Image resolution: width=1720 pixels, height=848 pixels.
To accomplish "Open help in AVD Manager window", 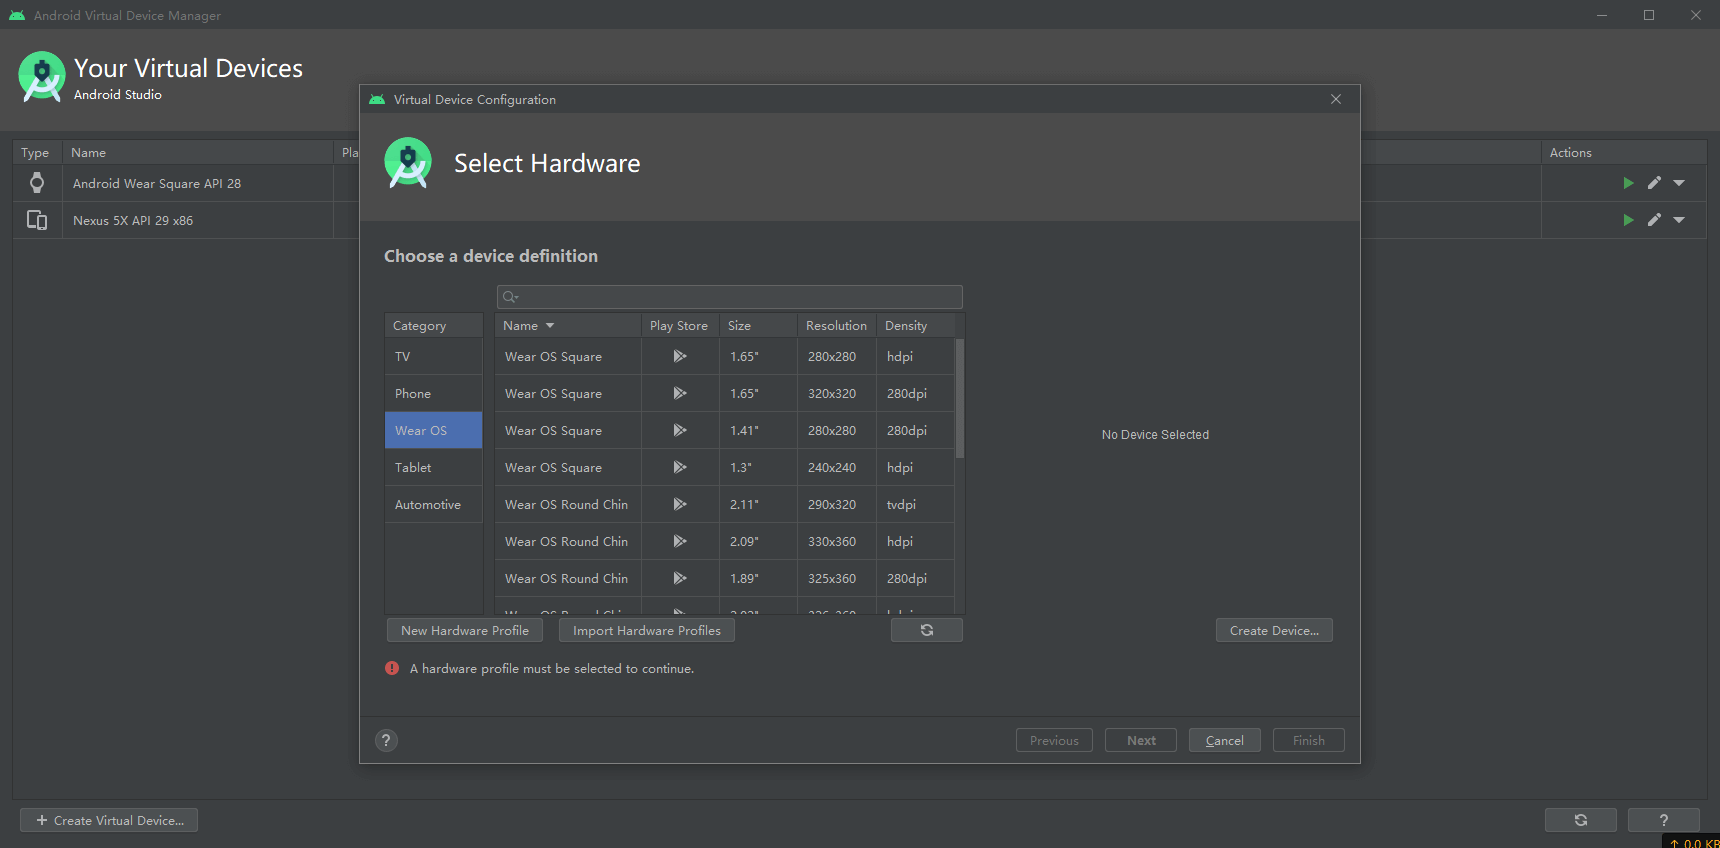I will tap(1664, 820).
